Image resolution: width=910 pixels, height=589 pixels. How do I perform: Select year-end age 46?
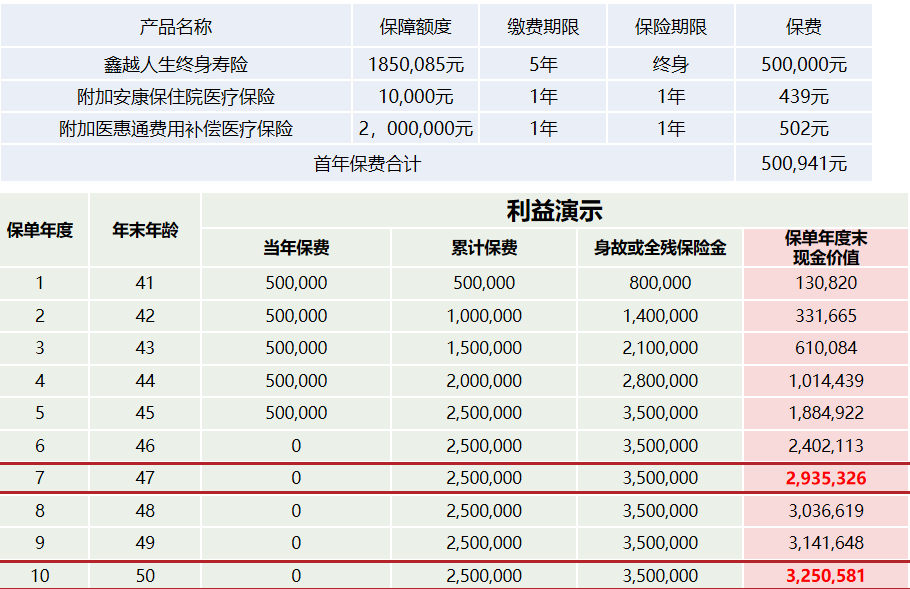[145, 446]
